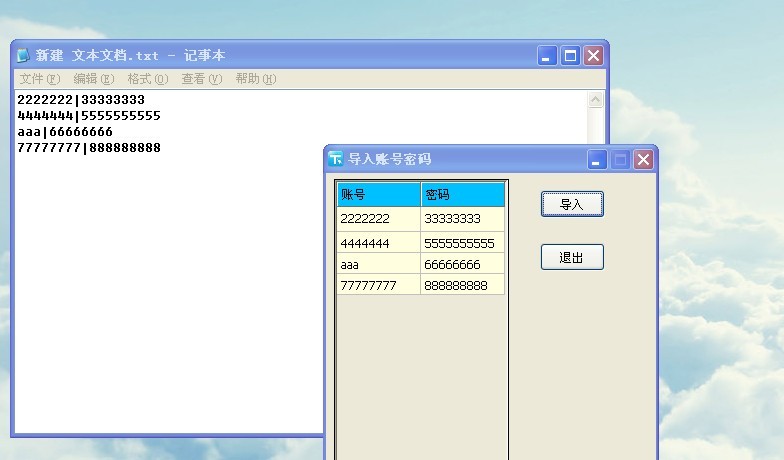Maximize the Notepad window
The height and width of the screenshot is (460, 784).
(570, 56)
